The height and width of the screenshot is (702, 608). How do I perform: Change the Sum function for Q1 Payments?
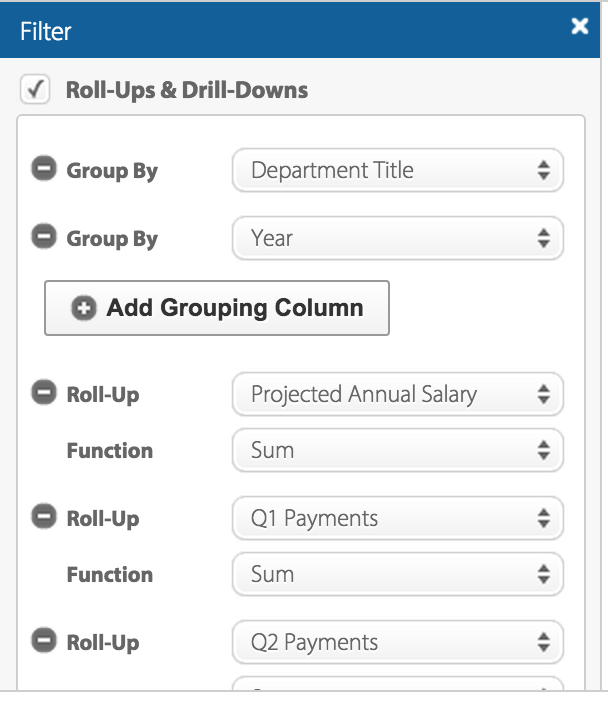click(x=397, y=575)
